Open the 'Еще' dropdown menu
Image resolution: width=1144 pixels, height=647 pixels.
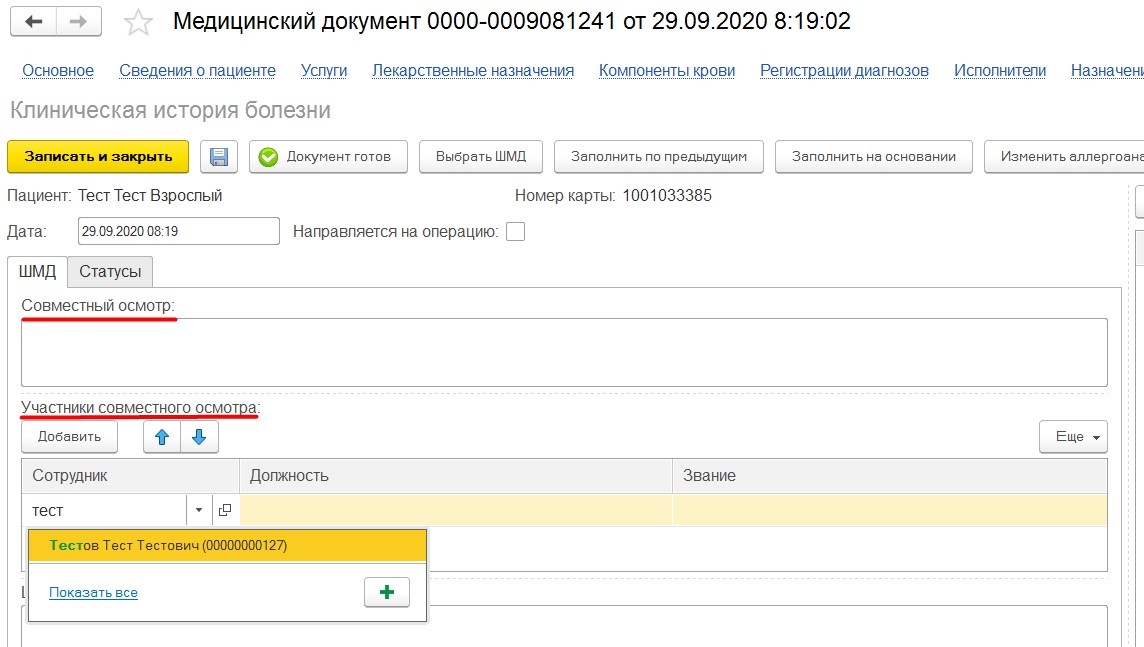tap(1073, 437)
